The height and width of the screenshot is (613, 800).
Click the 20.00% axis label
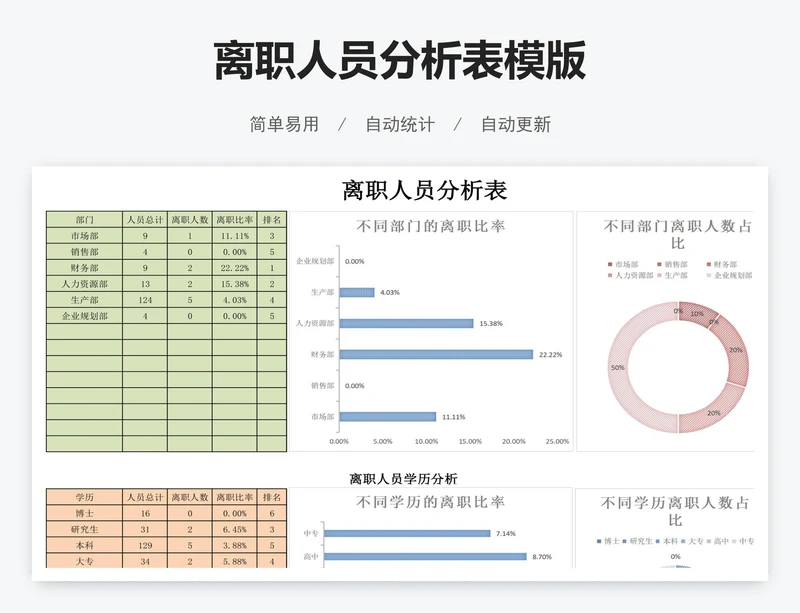pos(514,442)
